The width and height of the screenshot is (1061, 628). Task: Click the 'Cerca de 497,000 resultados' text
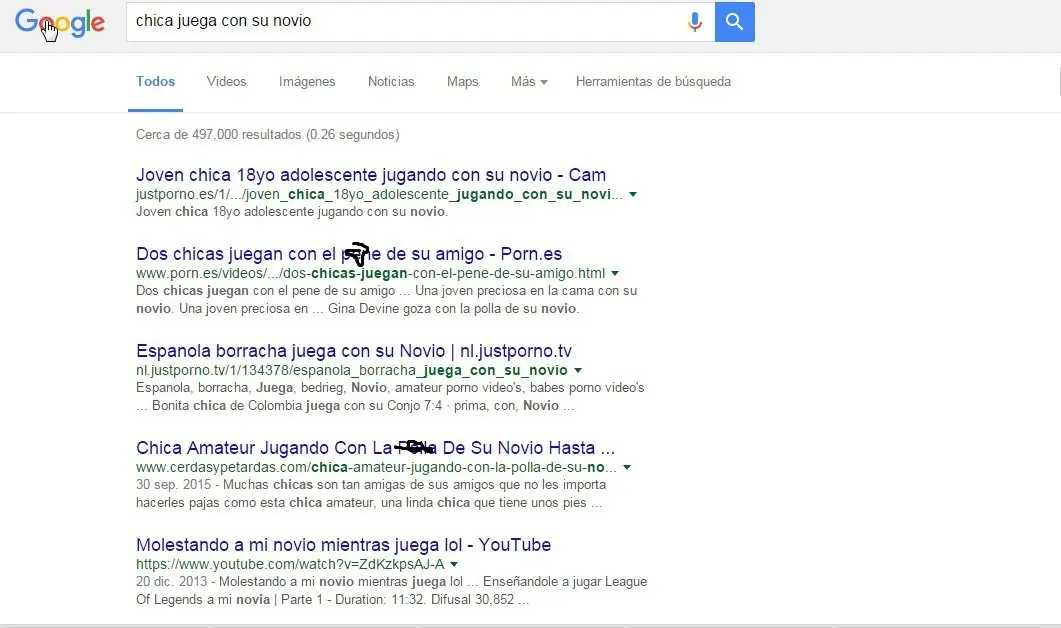[267, 135]
